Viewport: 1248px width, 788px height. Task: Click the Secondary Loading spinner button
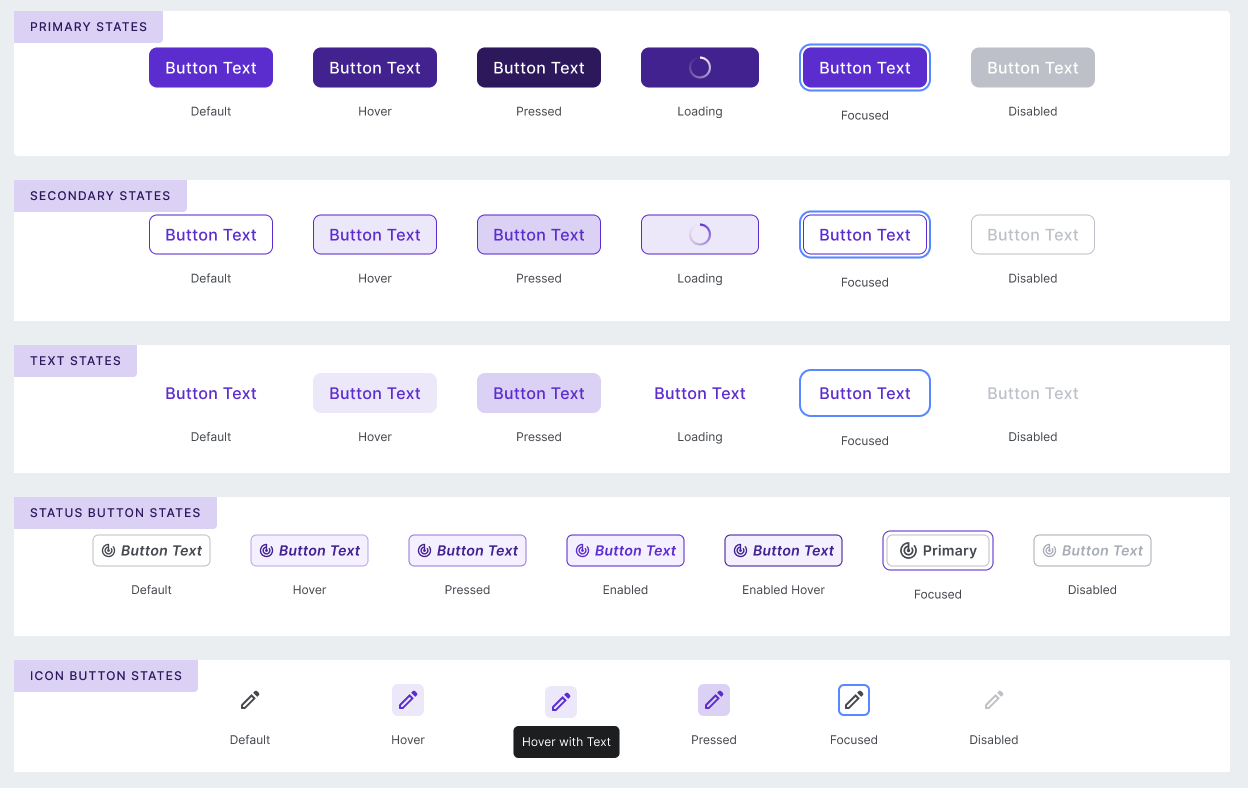tap(700, 235)
